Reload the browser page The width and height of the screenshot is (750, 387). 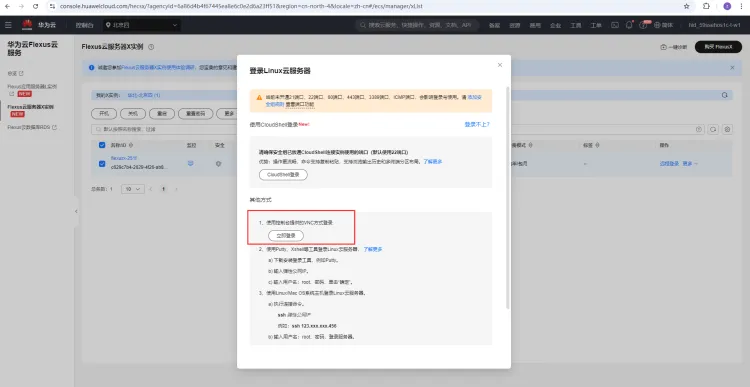(x=35, y=6)
